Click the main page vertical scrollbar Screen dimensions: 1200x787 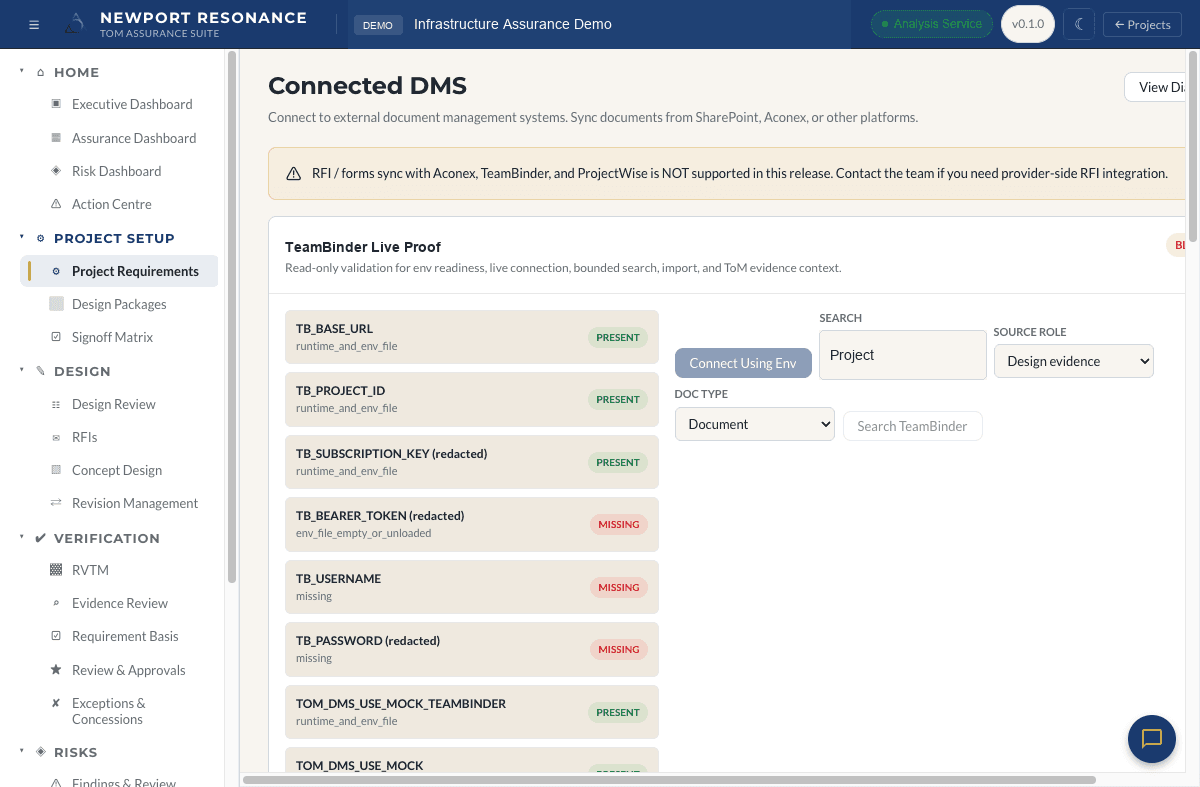tap(1193, 145)
